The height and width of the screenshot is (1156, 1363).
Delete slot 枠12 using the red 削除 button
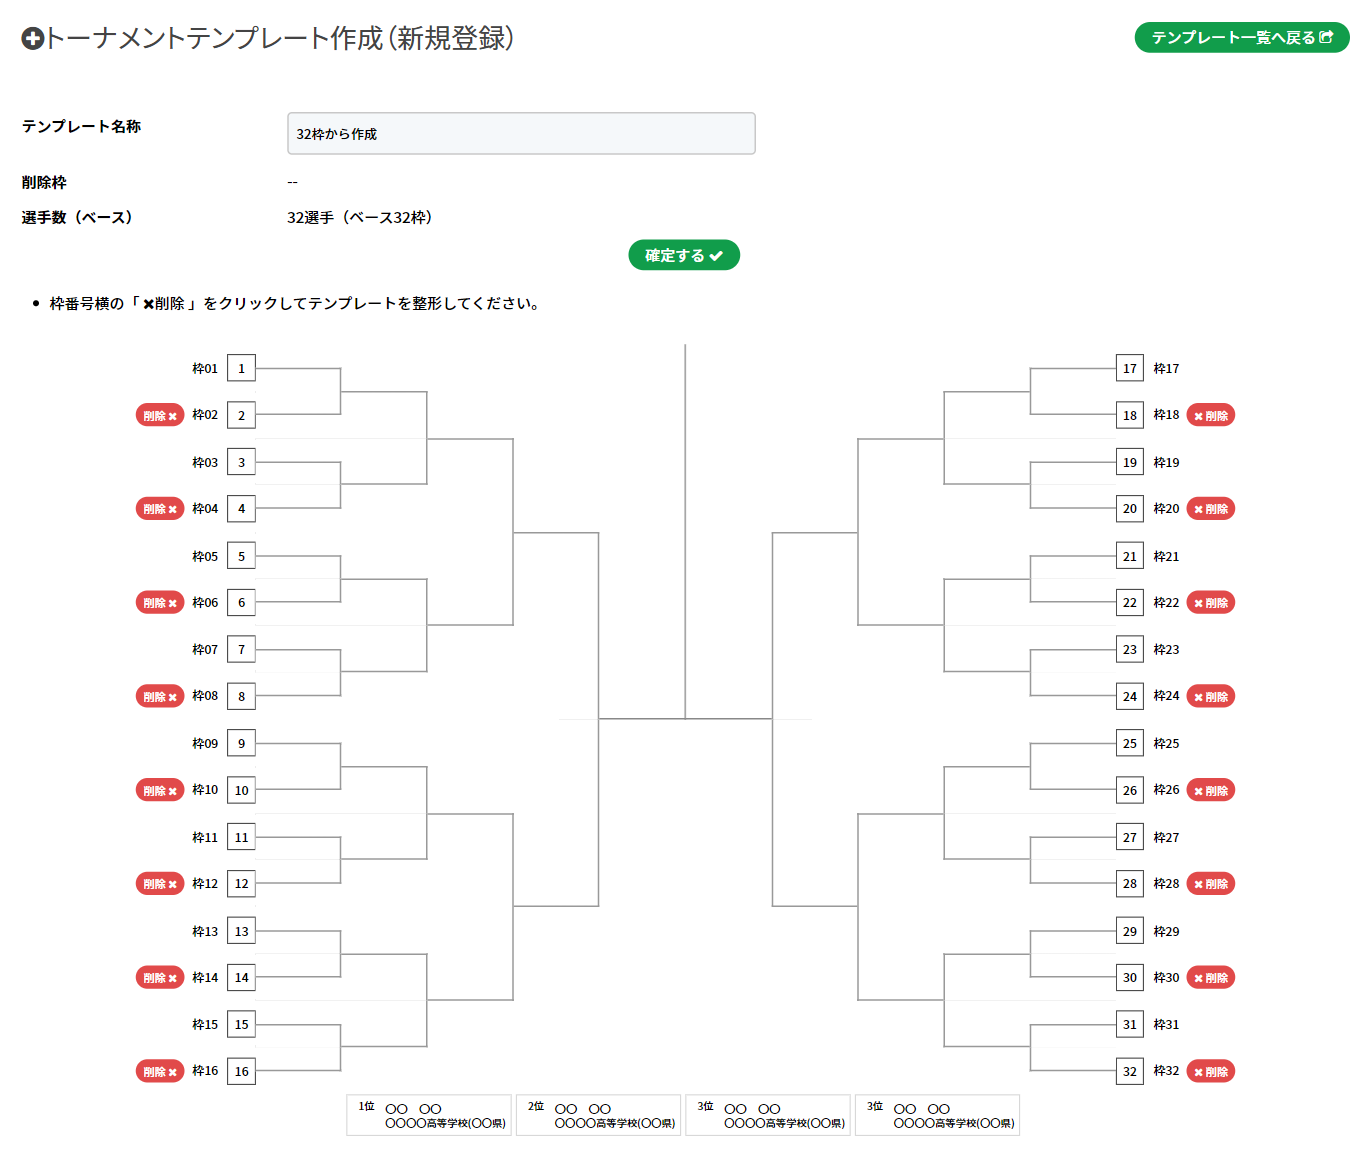point(160,884)
